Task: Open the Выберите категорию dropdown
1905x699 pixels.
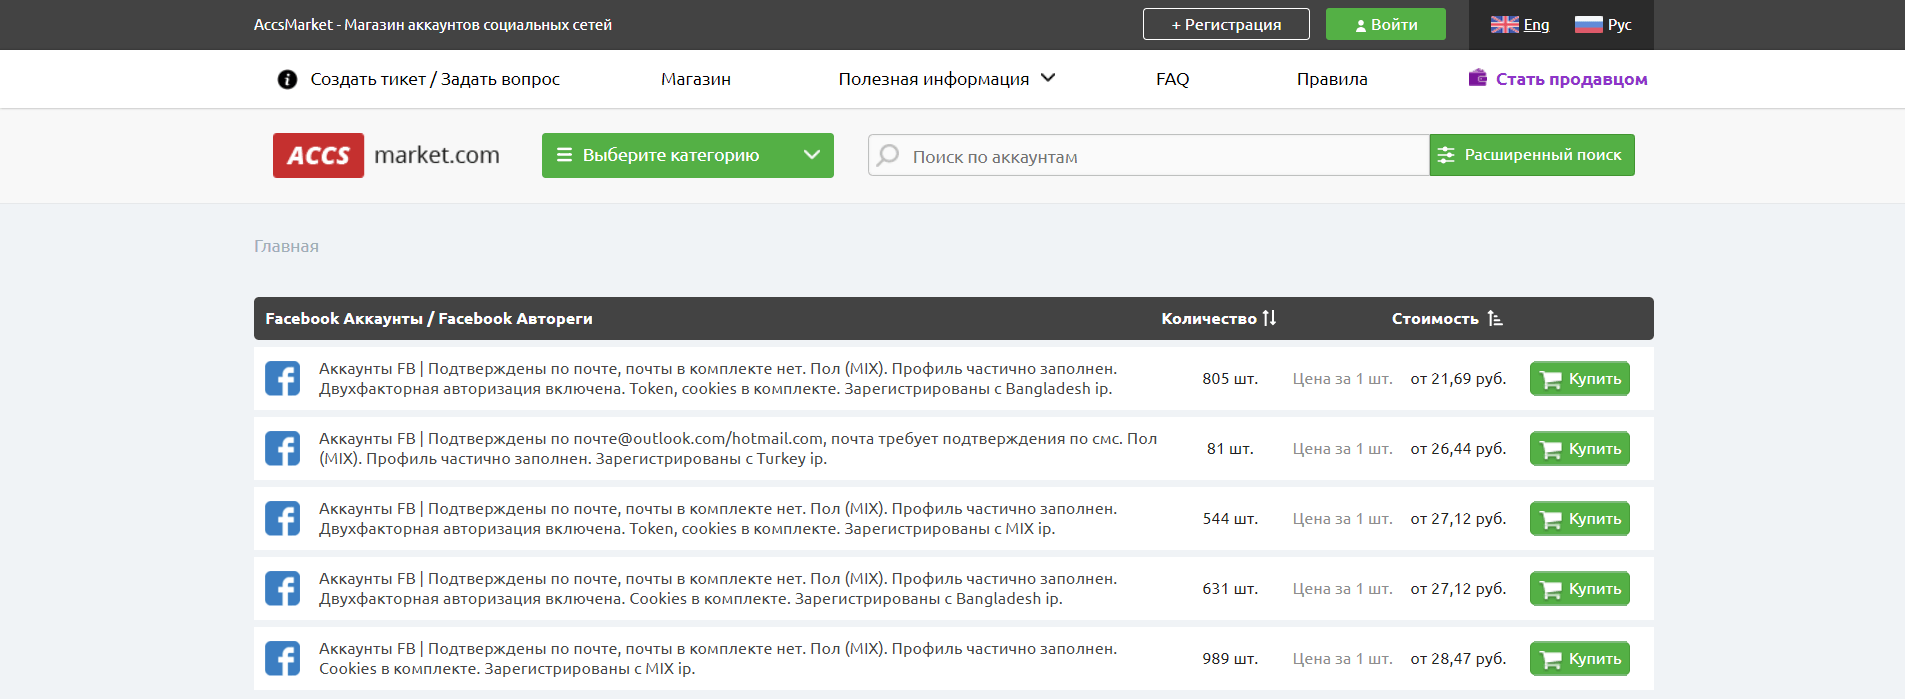Action: tap(688, 155)
